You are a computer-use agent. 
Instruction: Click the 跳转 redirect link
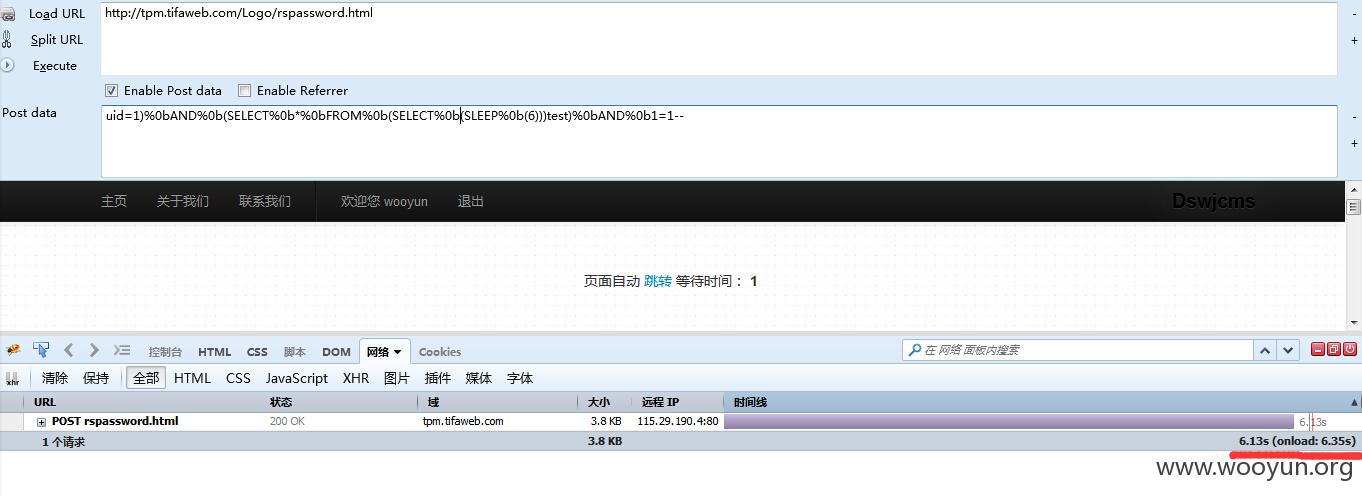pos(658,281)
